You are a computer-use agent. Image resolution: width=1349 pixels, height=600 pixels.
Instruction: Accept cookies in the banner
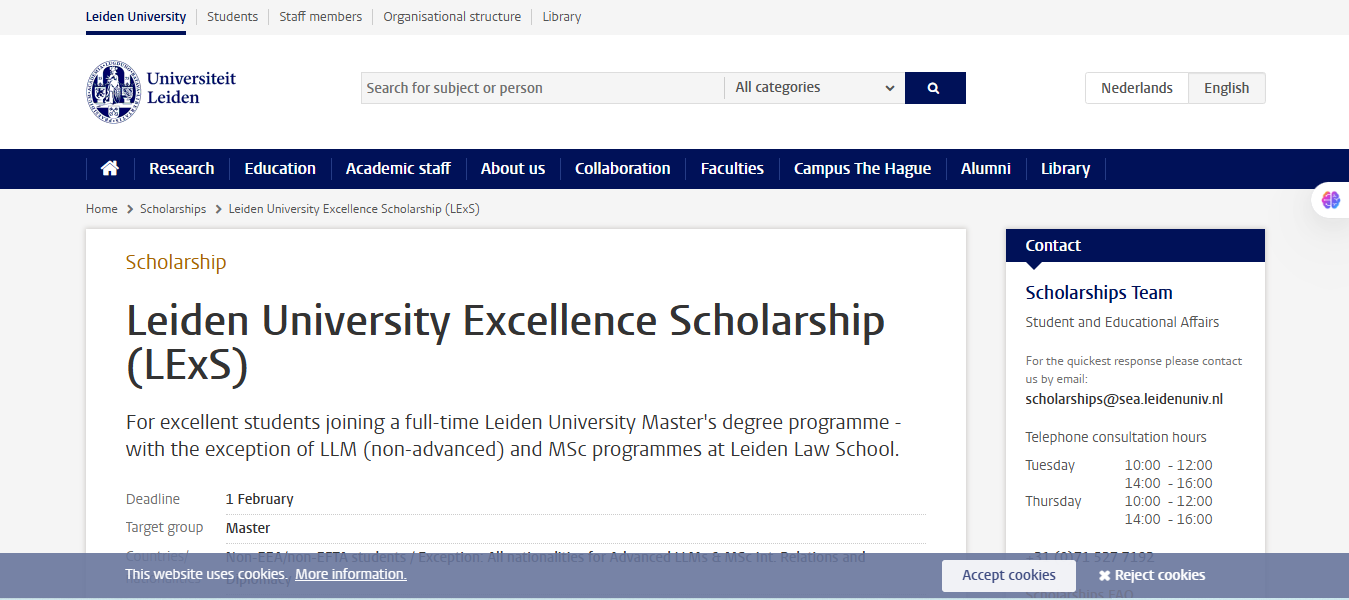pos(1009,575)
